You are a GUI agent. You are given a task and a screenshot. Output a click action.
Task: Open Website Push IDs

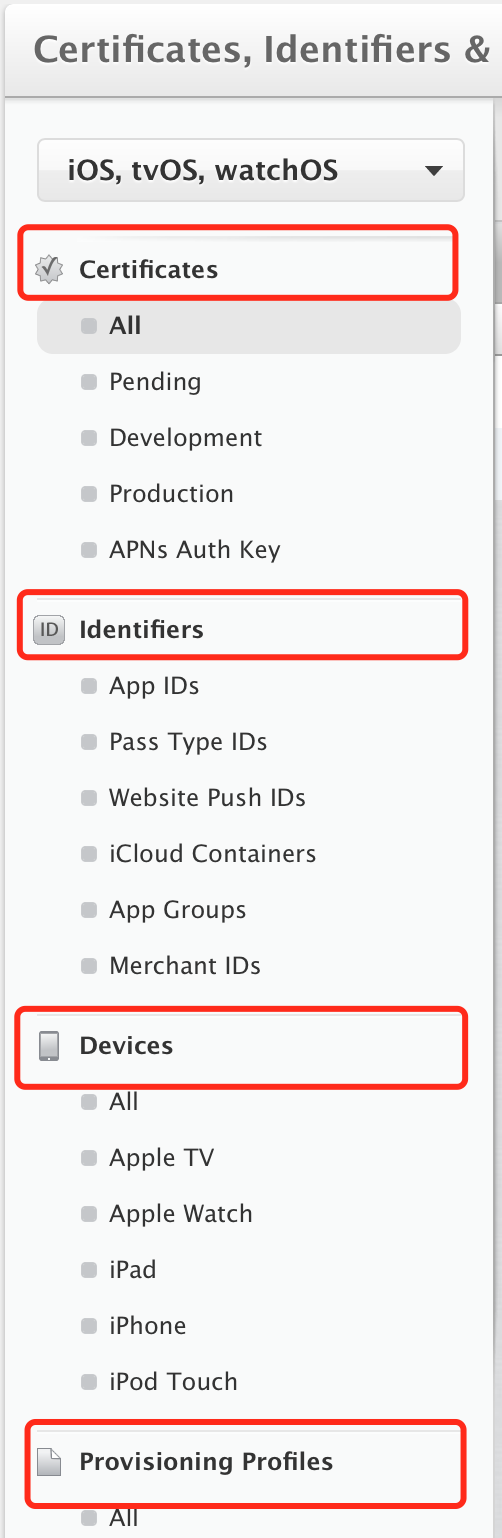(207, 798)
